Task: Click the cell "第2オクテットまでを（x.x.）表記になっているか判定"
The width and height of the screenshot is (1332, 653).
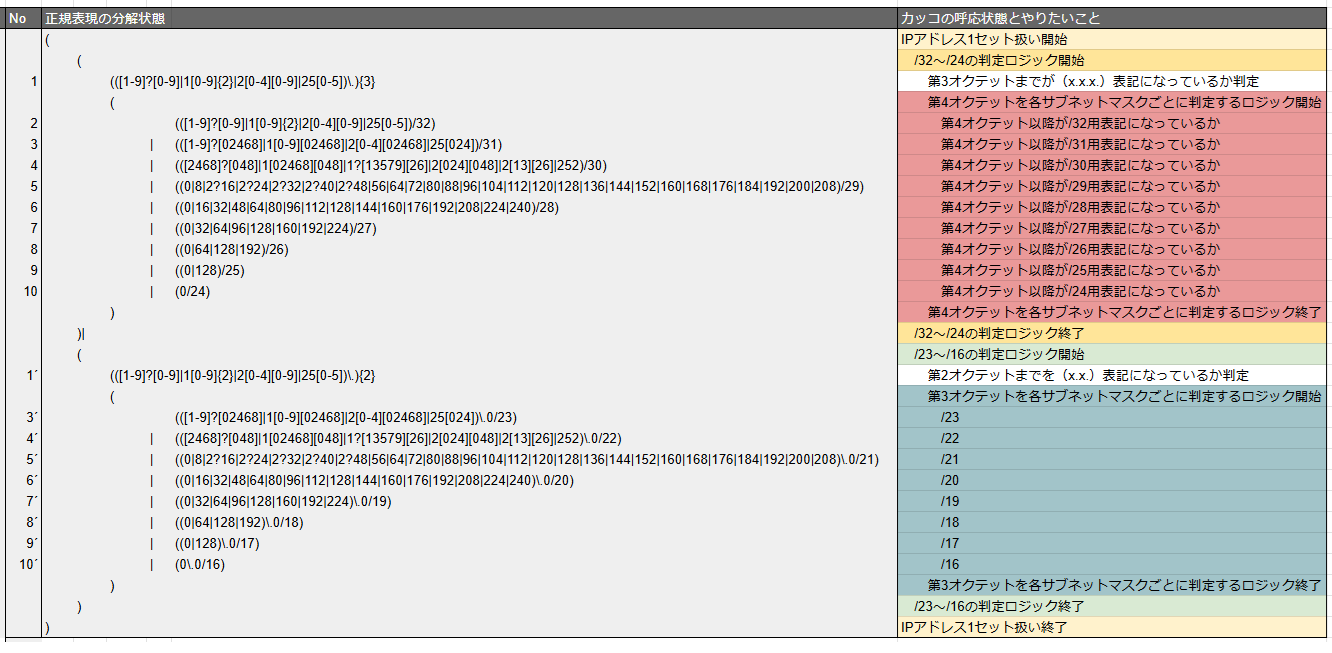Action: tap(1113, 376)
